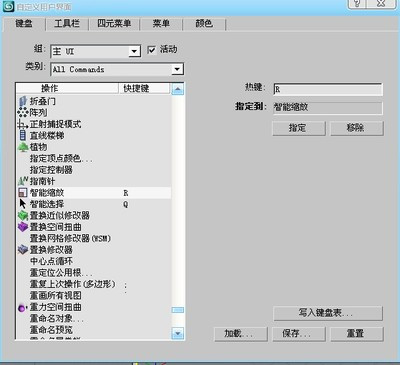The height and width of the screenshot is (365, 400).
Task: Click the 移除 remove button
Action: [x=357, y=128]
